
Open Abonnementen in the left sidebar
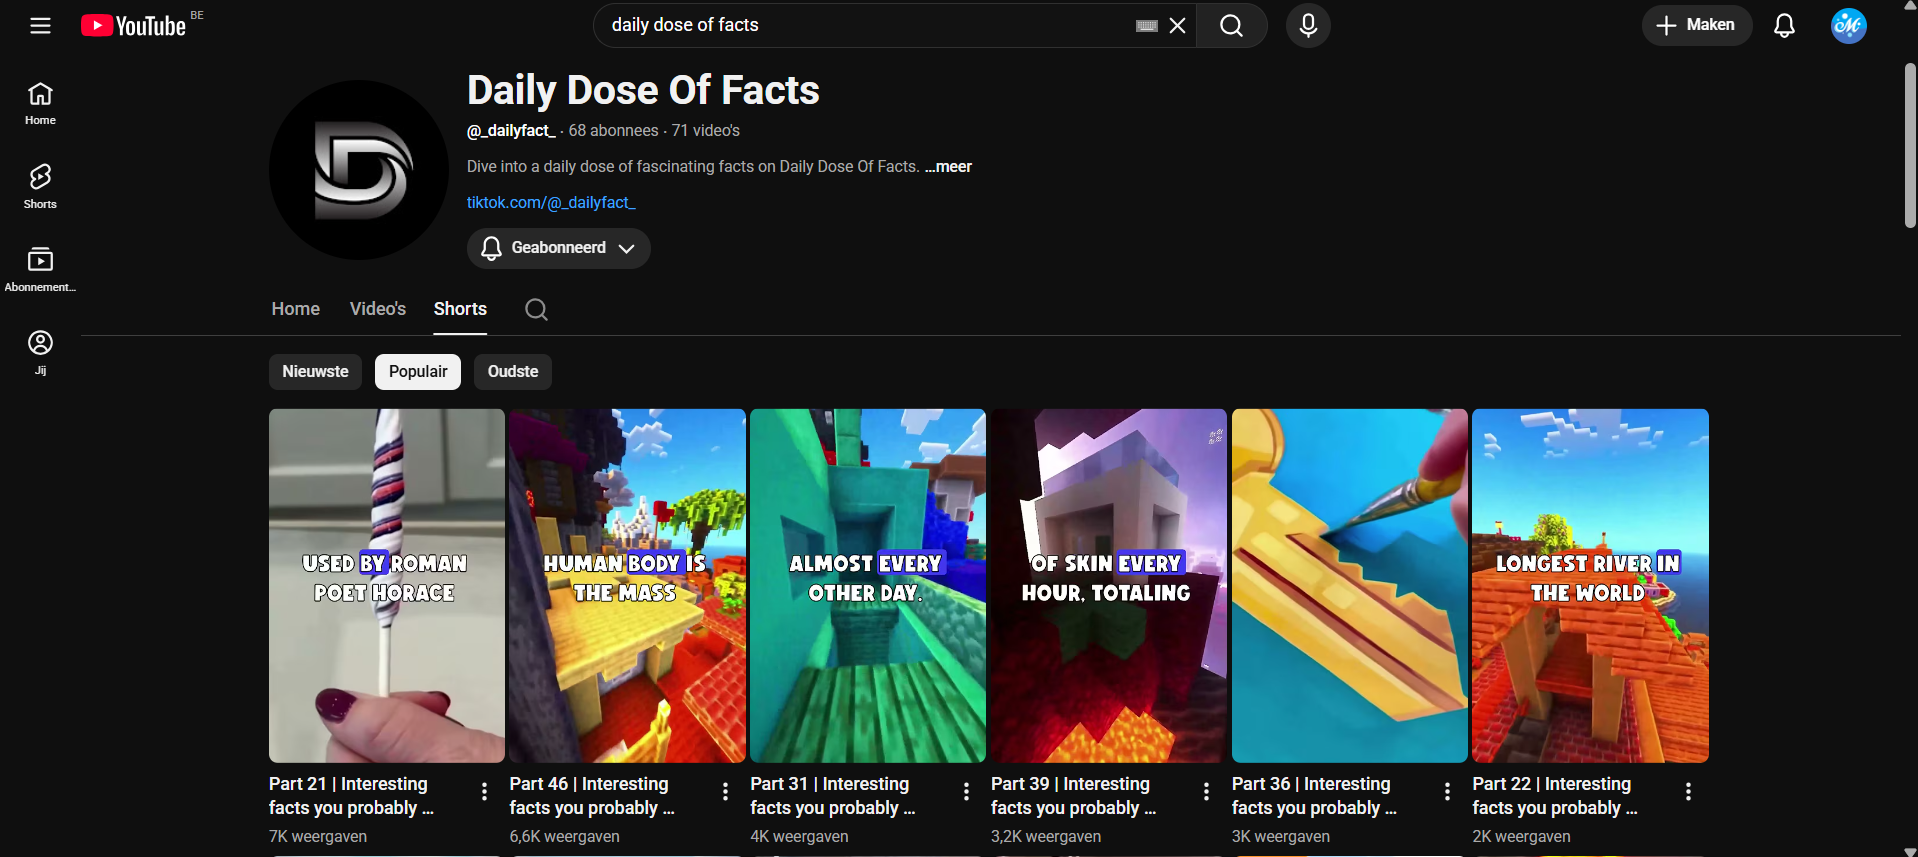(40, 270)
